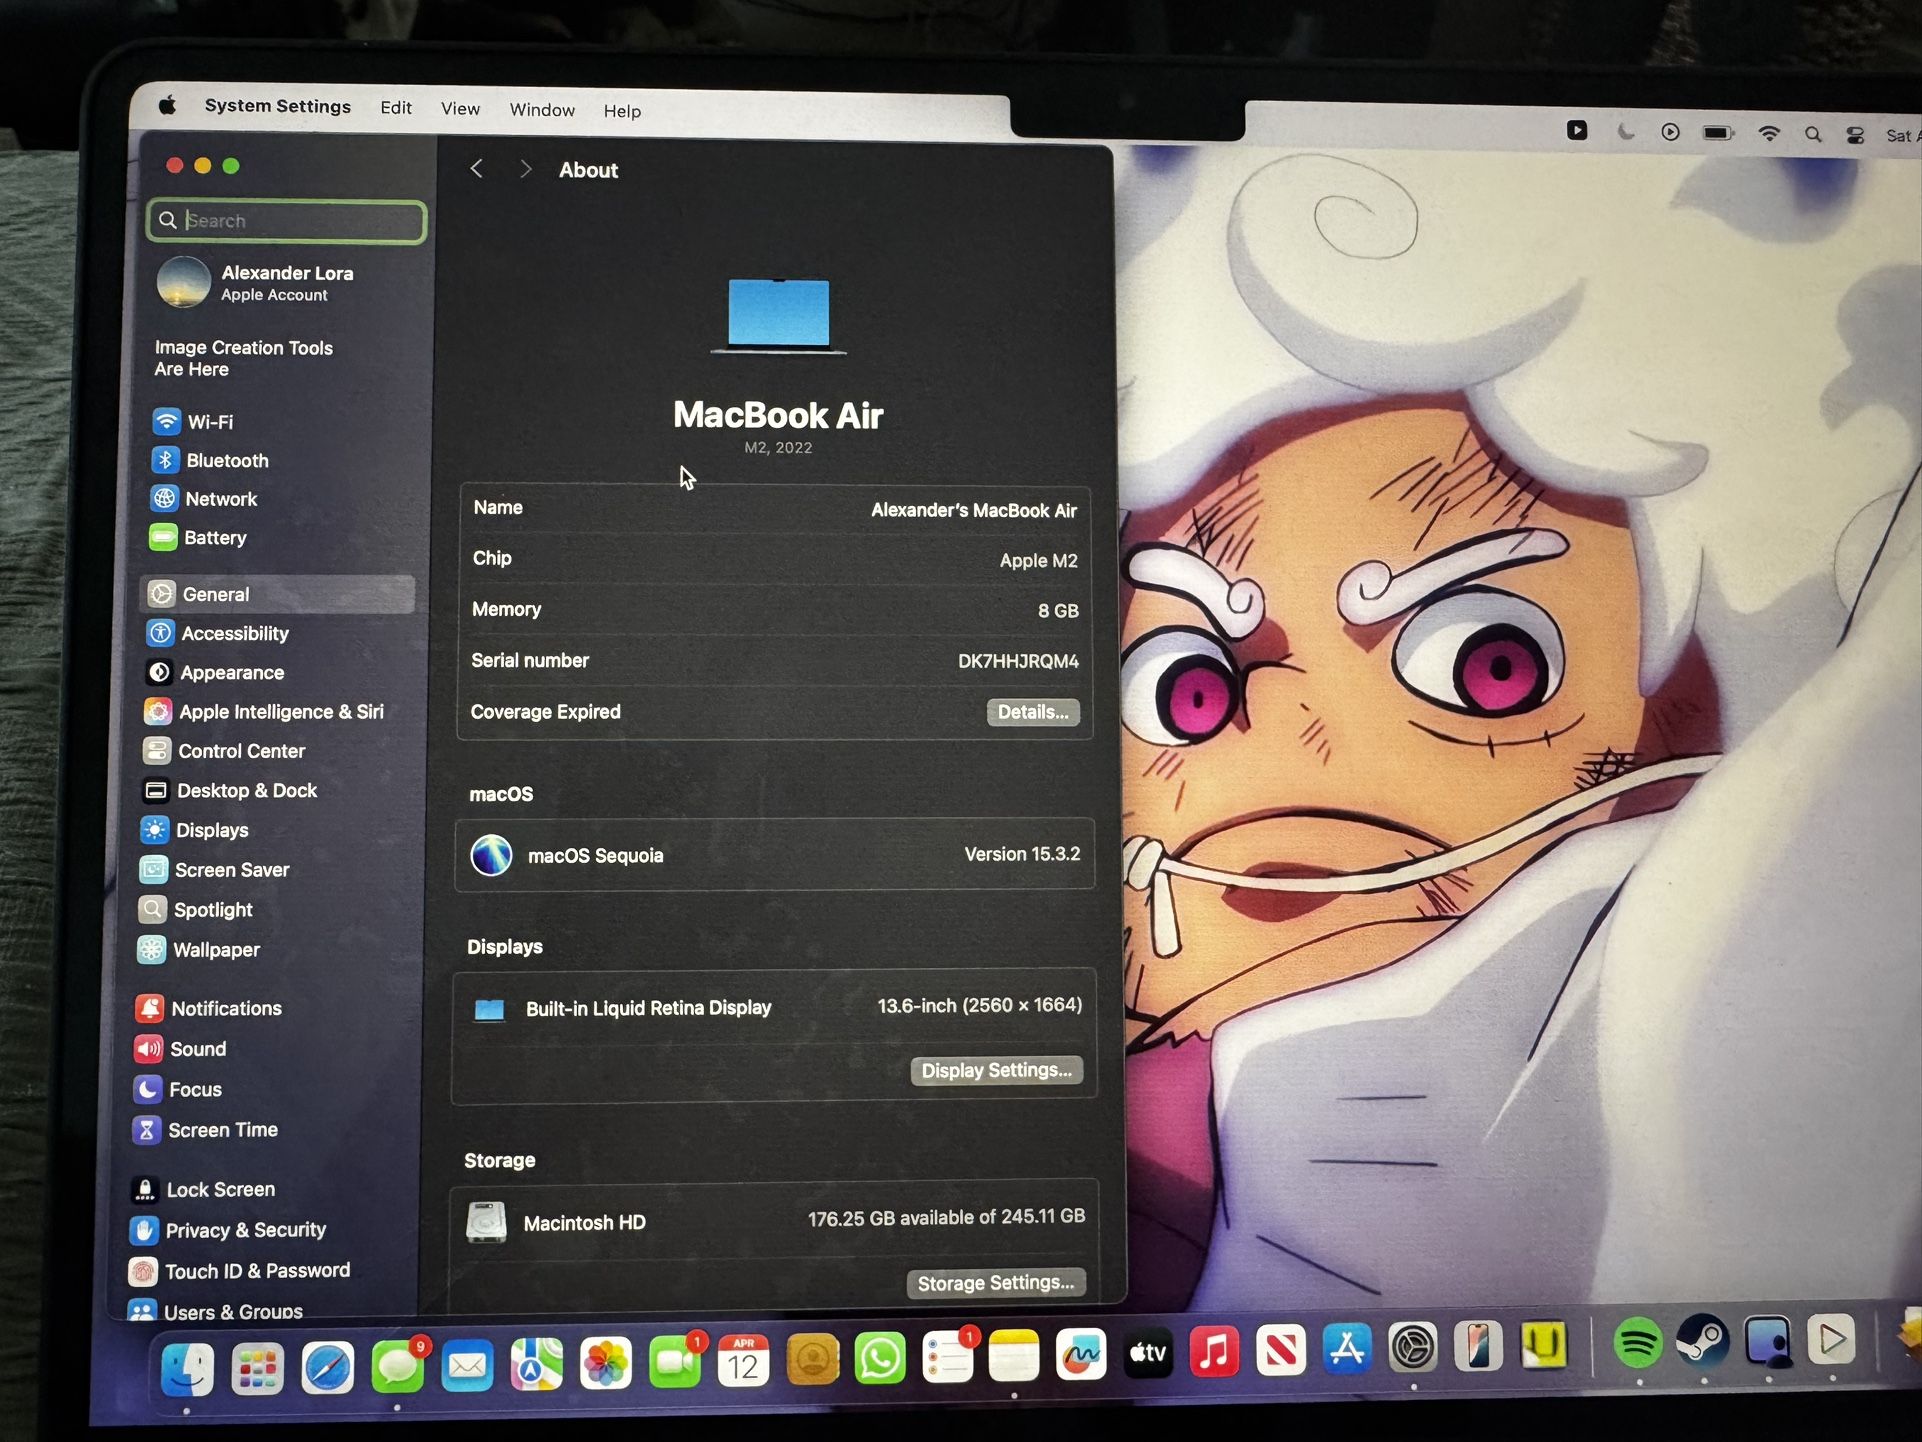1922x1442 pixels.
Task: Open Battery settings
Action: tap(198, 538)
